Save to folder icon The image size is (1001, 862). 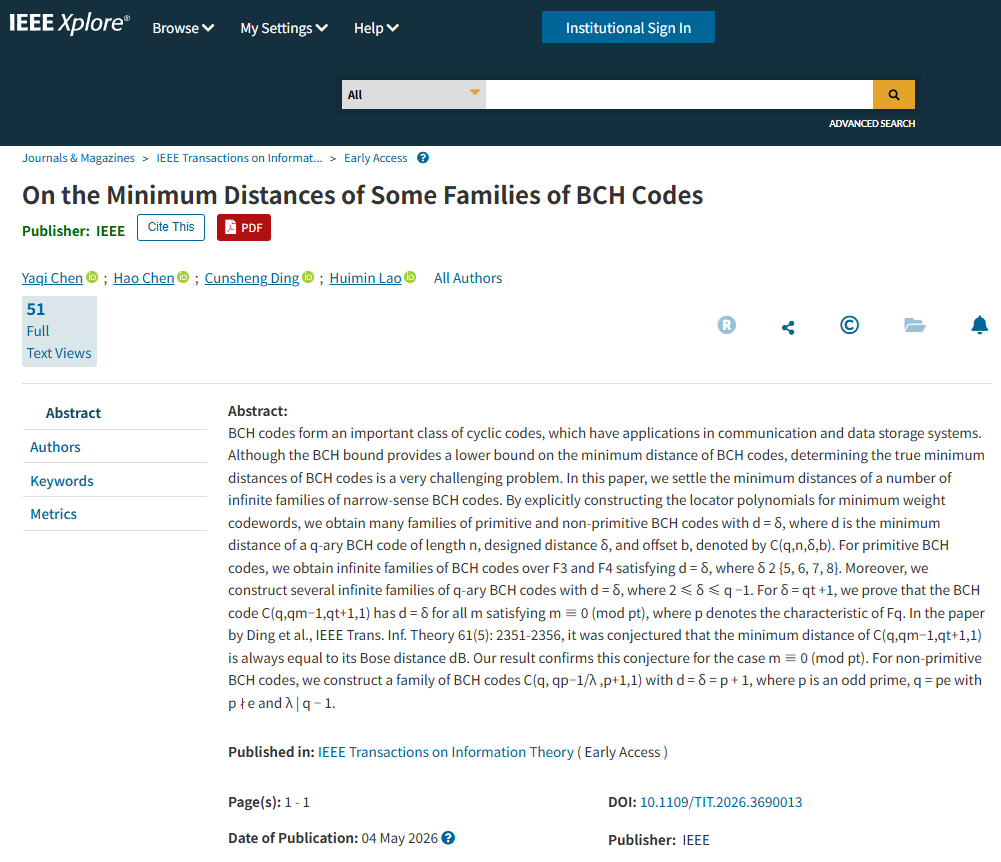pos(914,325)
